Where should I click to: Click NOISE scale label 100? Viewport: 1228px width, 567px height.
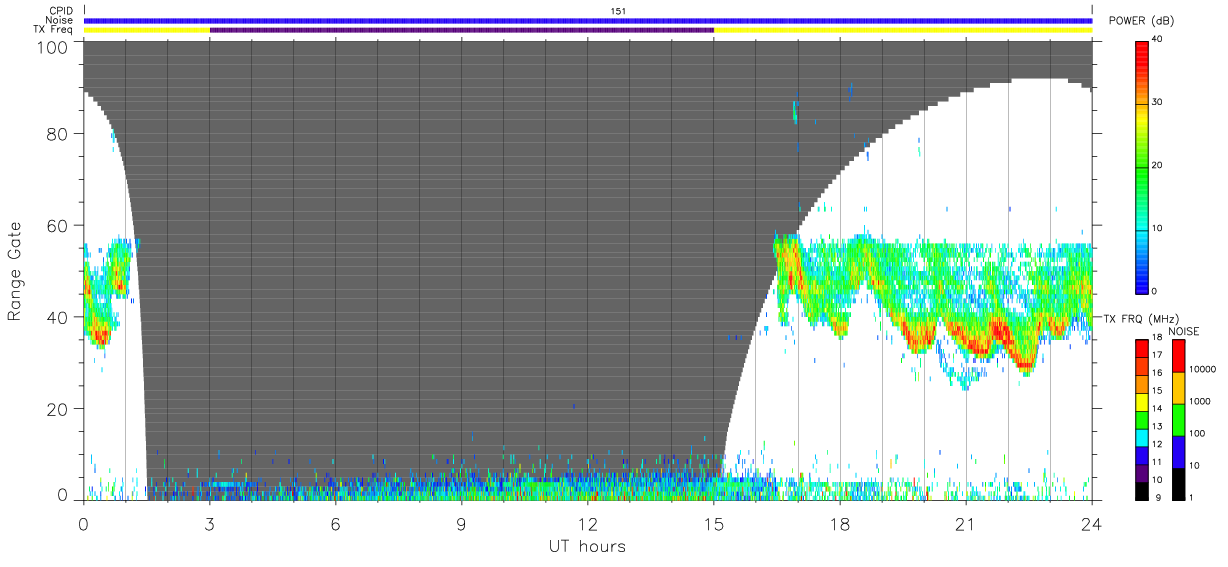[1198, 433]
